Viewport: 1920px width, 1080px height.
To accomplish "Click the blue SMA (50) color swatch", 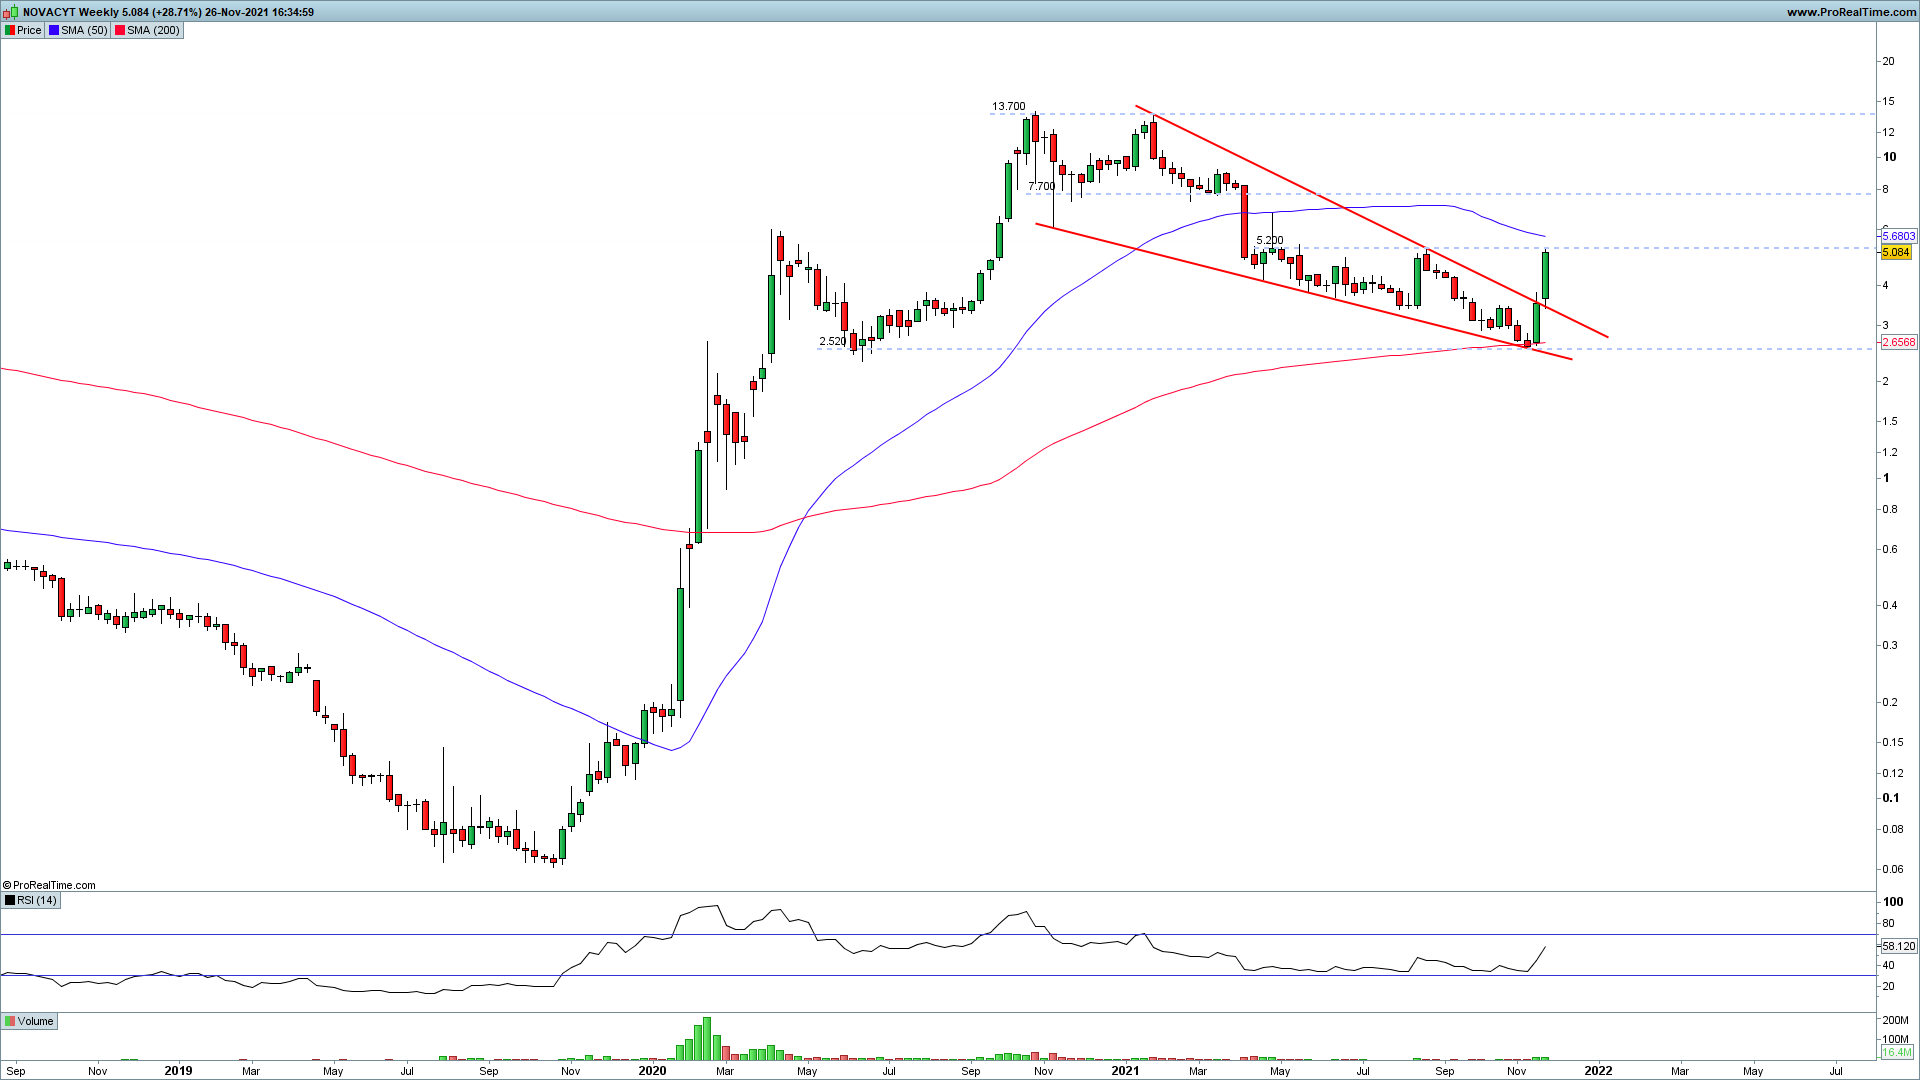I will pos(54,30).
